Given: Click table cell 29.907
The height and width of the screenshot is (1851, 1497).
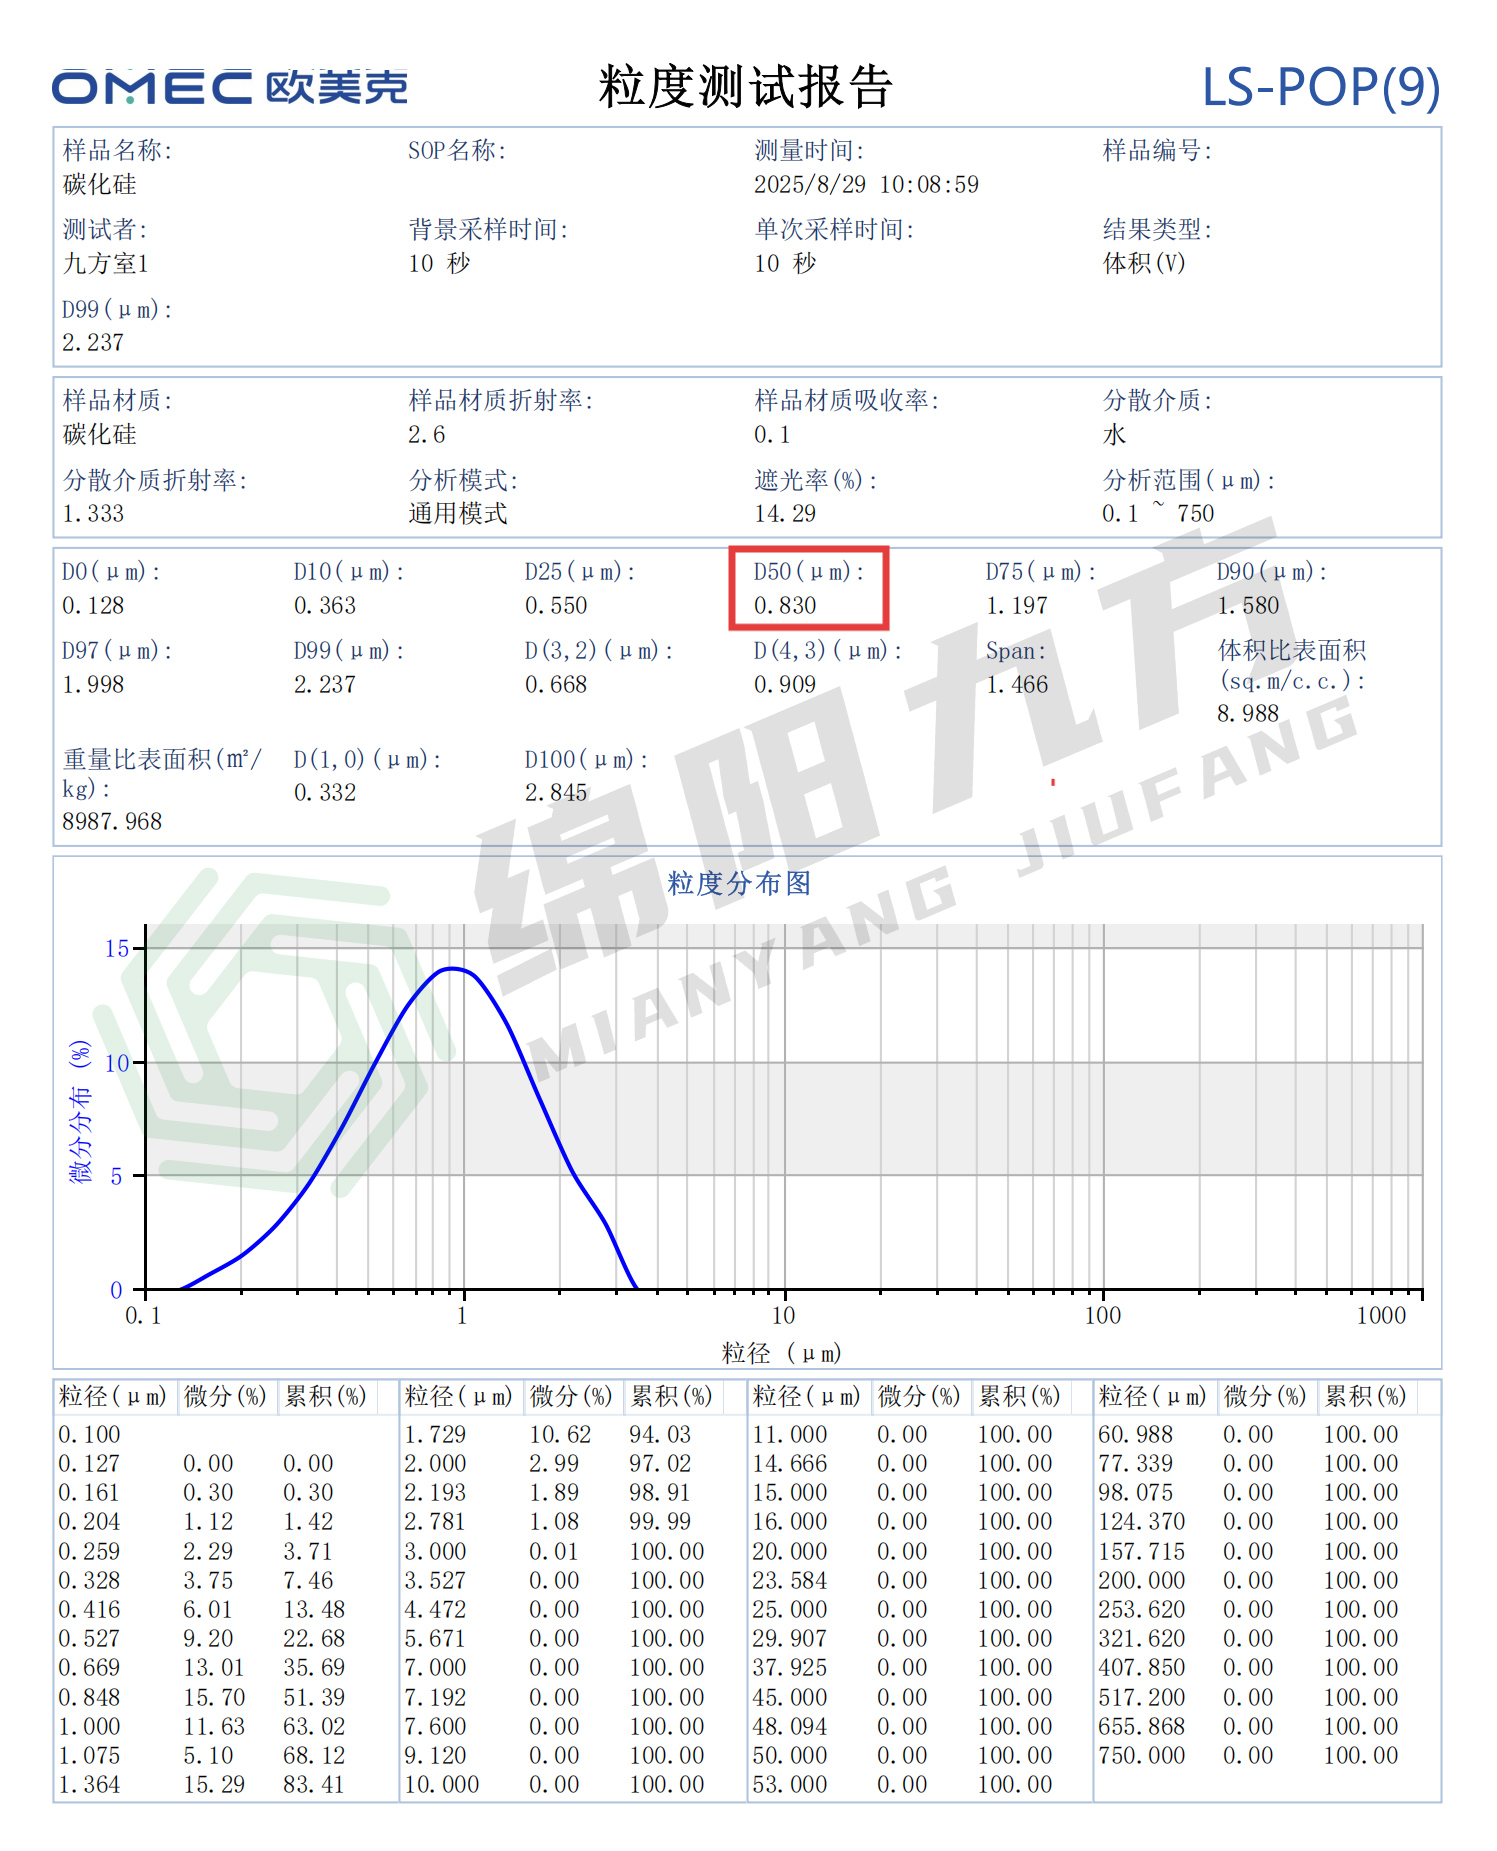Looking at the screenshot, I should point(789,1638).
